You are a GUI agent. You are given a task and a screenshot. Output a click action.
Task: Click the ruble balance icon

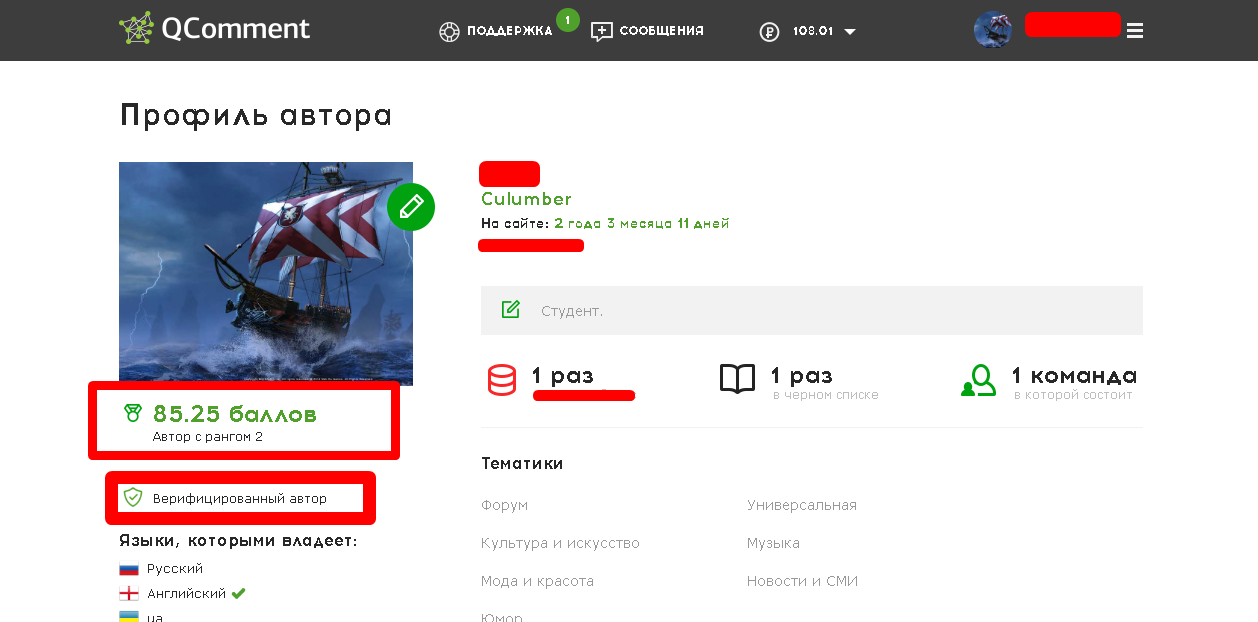[x=769, y=32]
